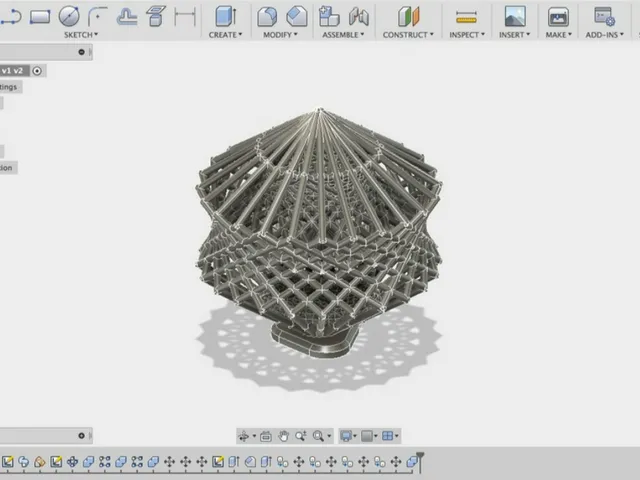640x480 pixels.
Task: Click the Extrude icon above CREATE
Action: coord(226,16)
